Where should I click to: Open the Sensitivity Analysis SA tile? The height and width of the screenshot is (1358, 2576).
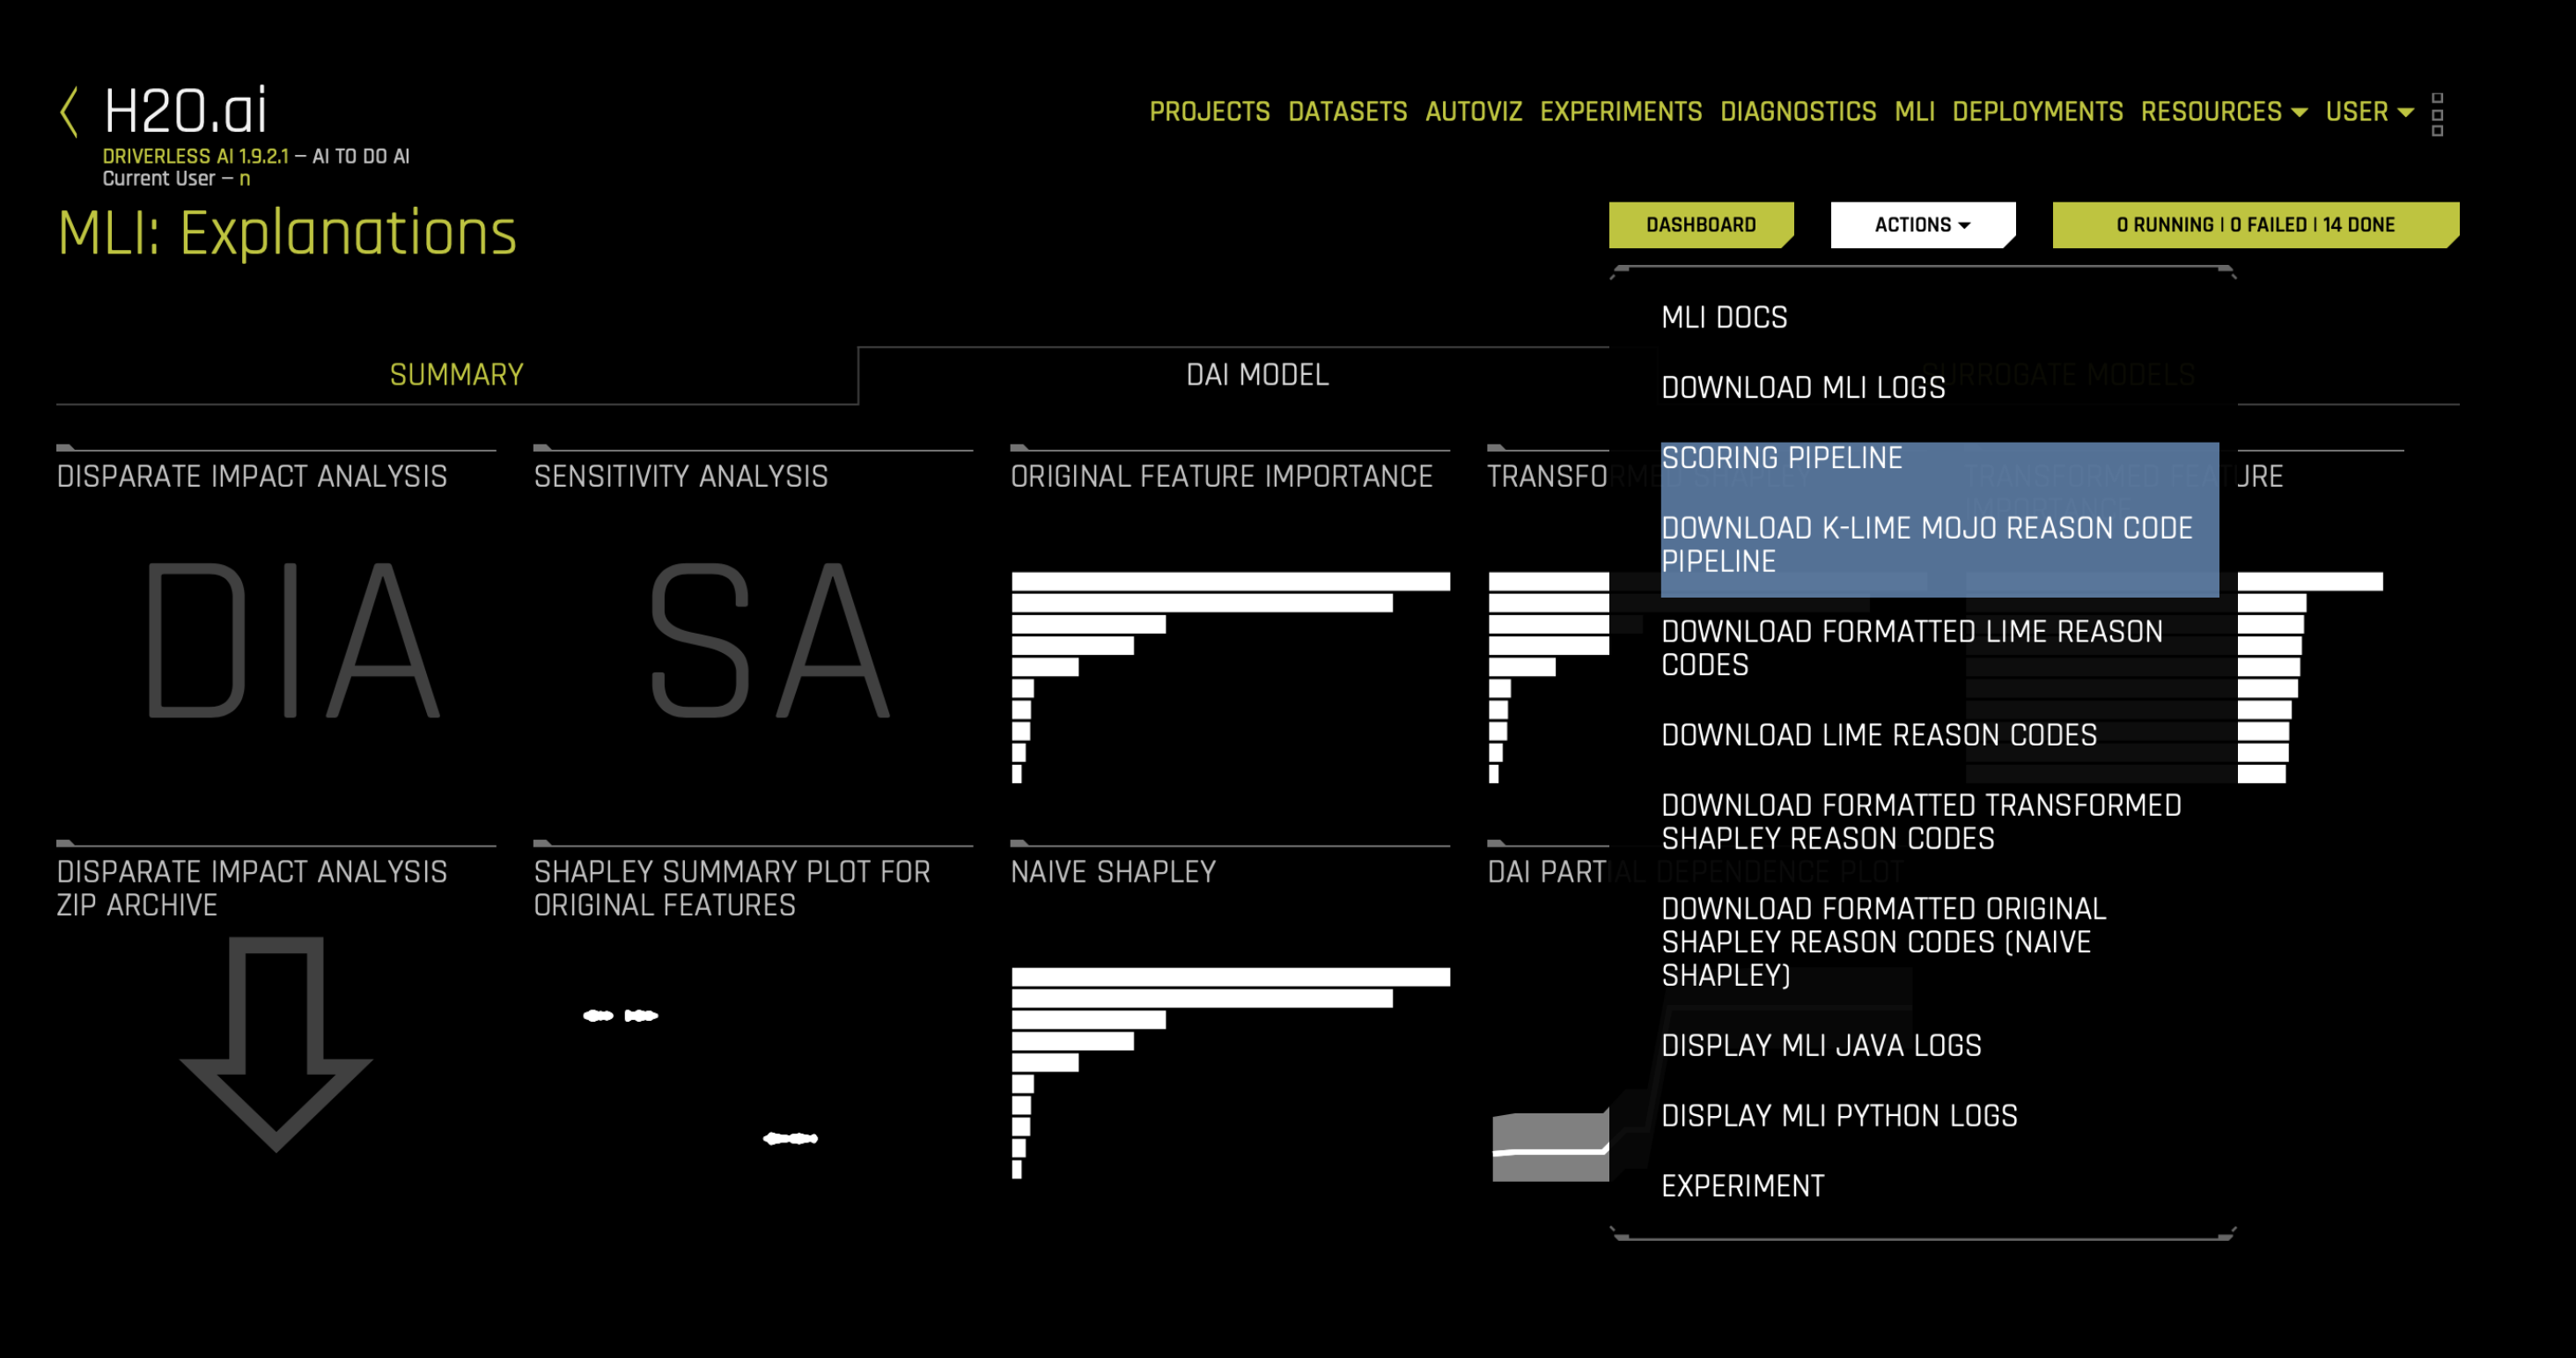pyautogui.click(x=768, y=638)
